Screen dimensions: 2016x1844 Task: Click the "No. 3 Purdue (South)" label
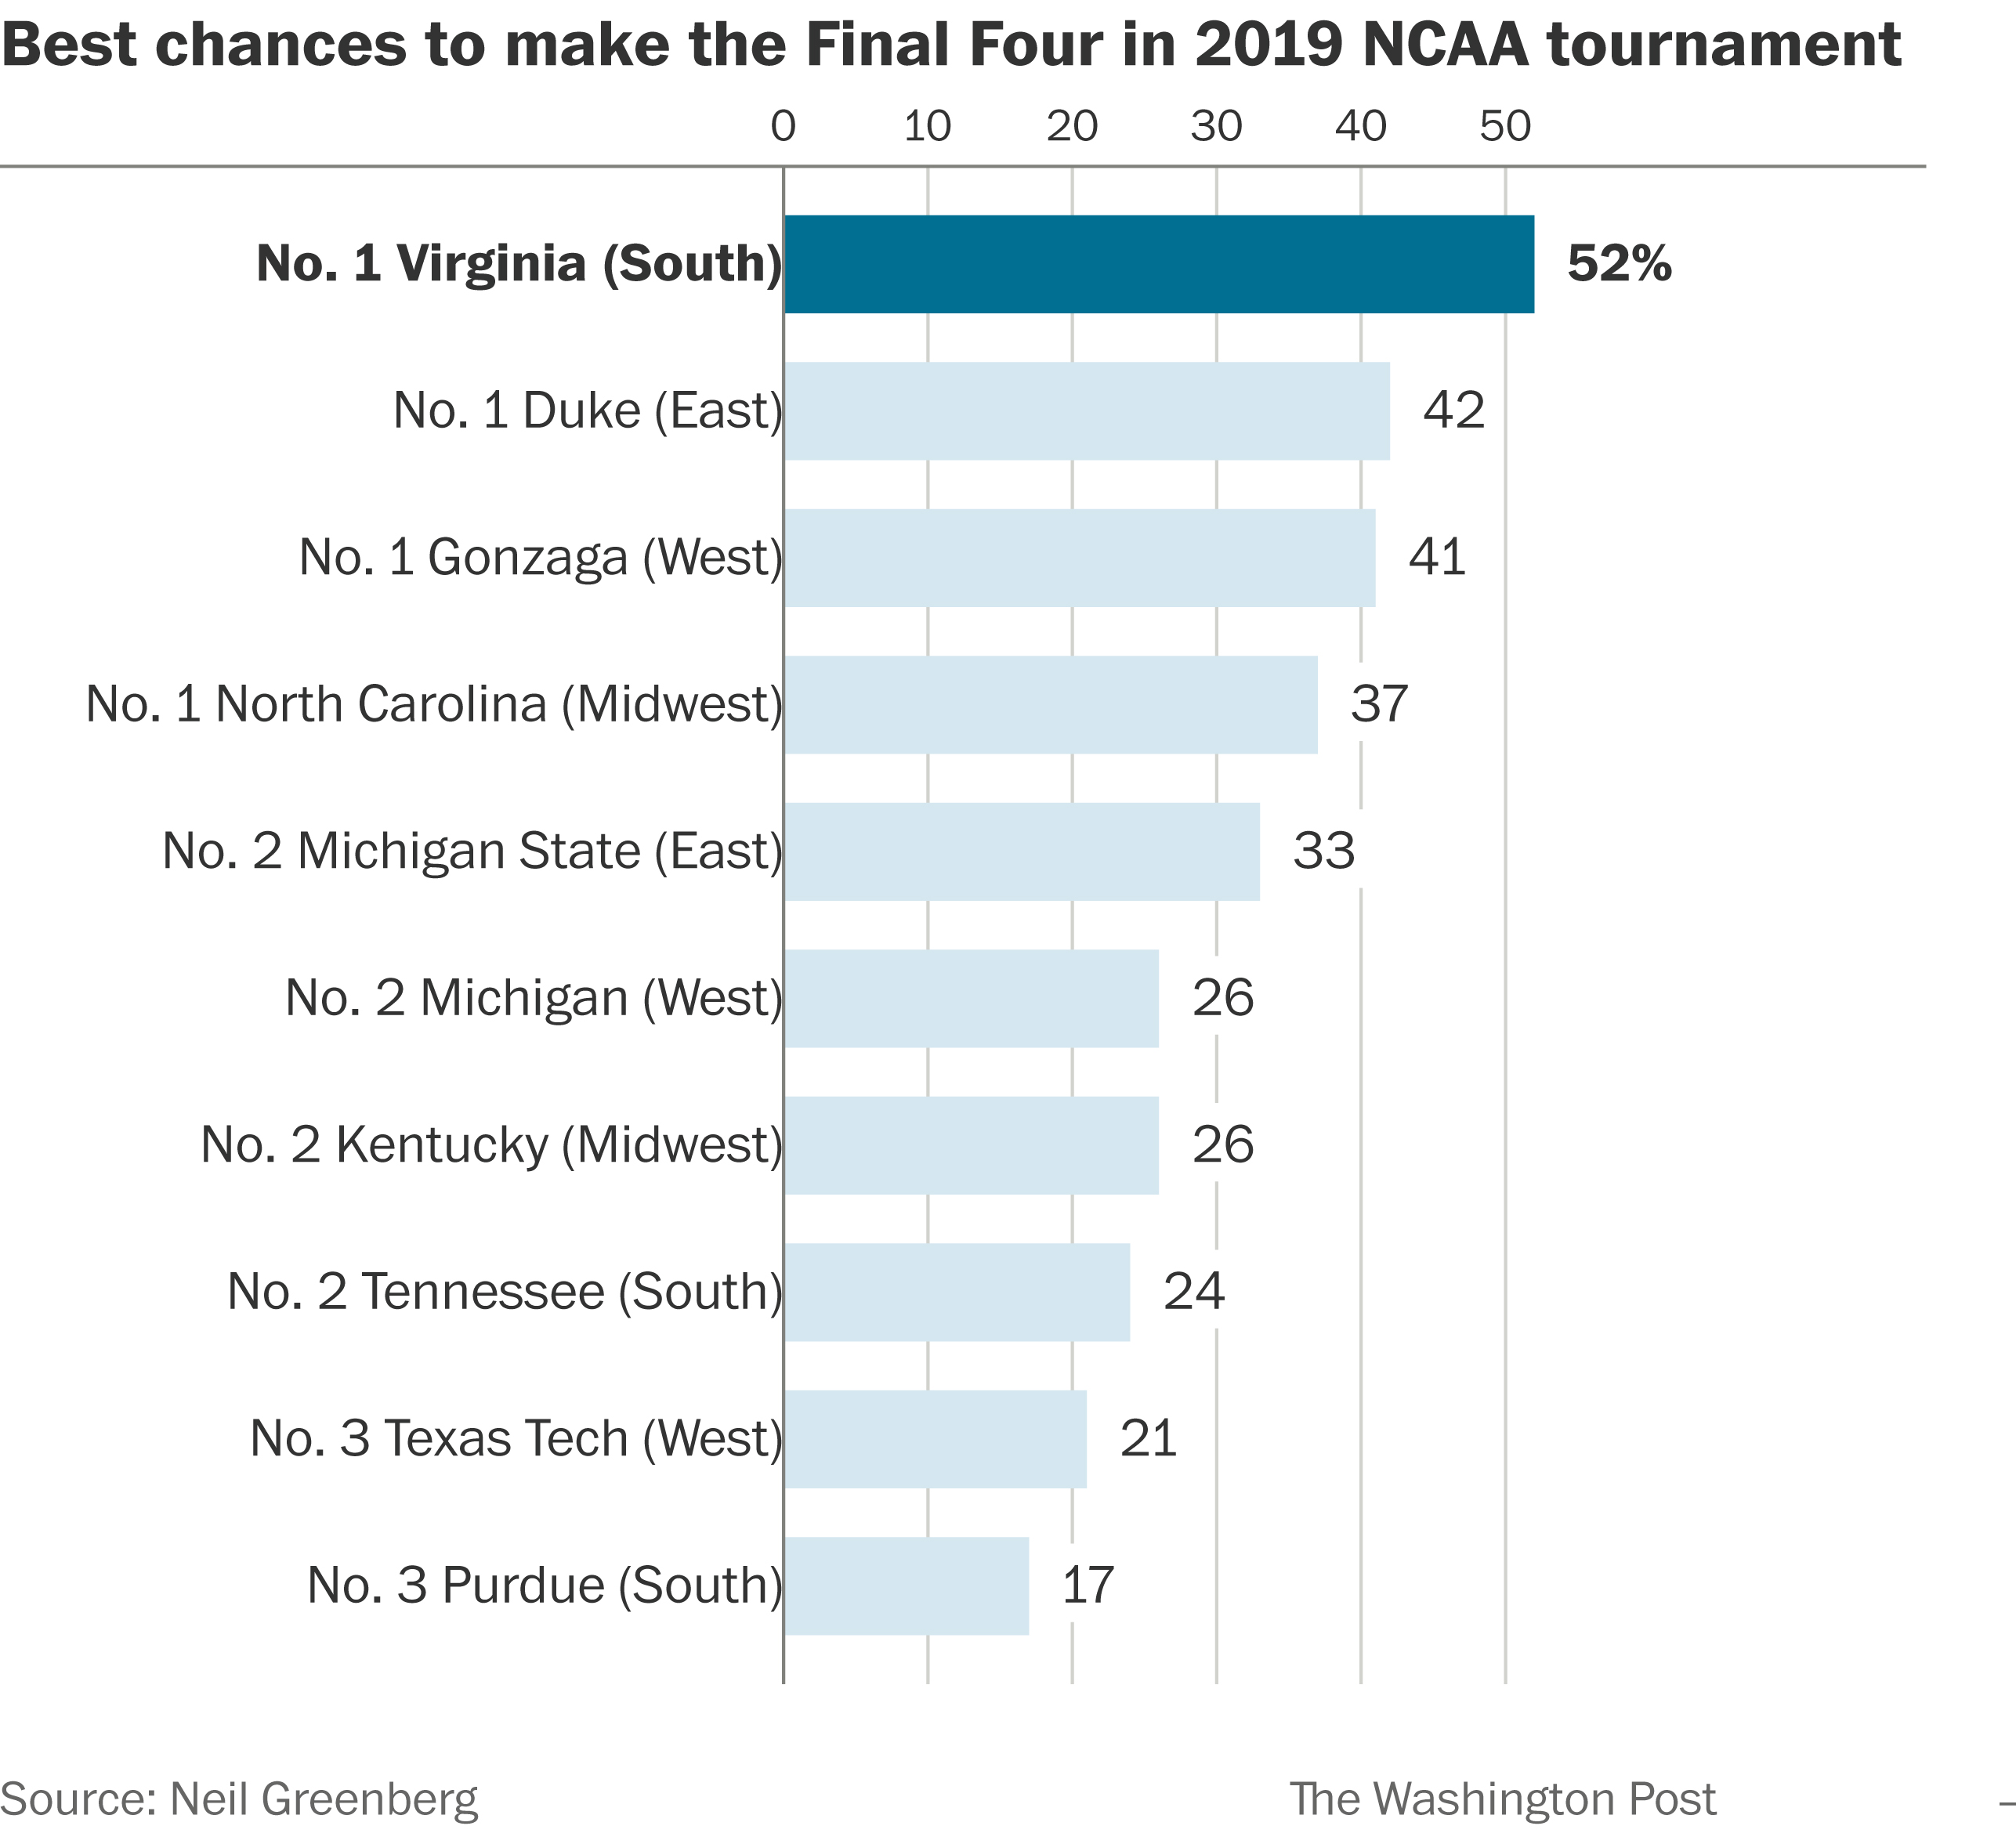544,1586
